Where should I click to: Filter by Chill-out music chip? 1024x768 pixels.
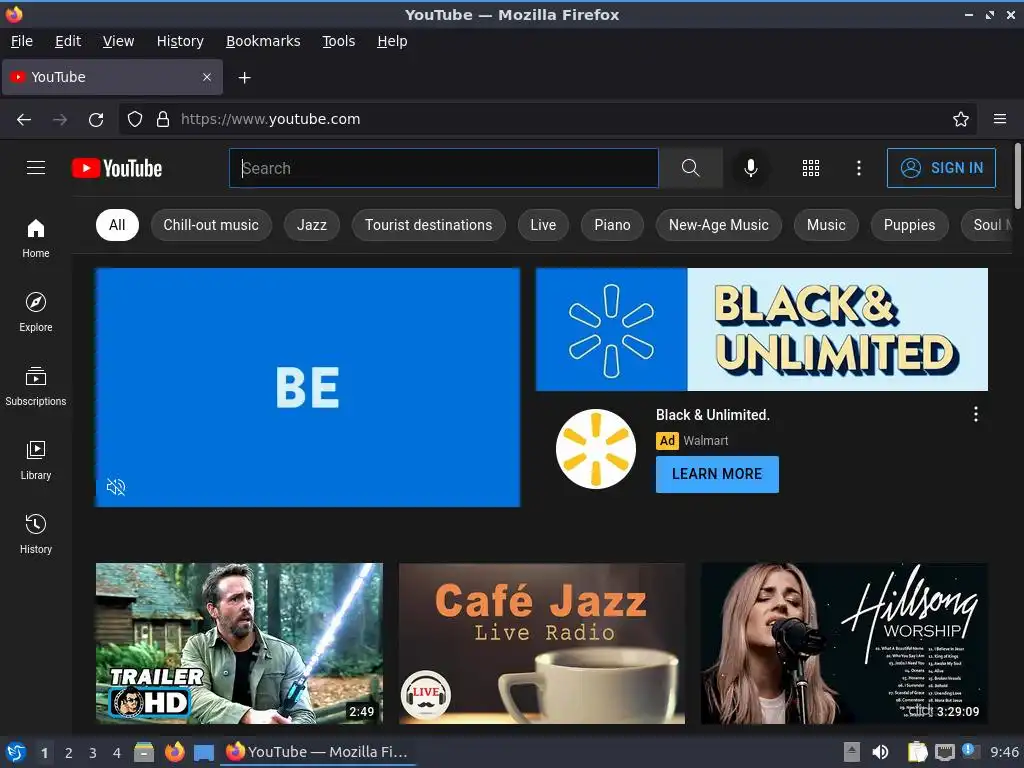tap(211, 225)
